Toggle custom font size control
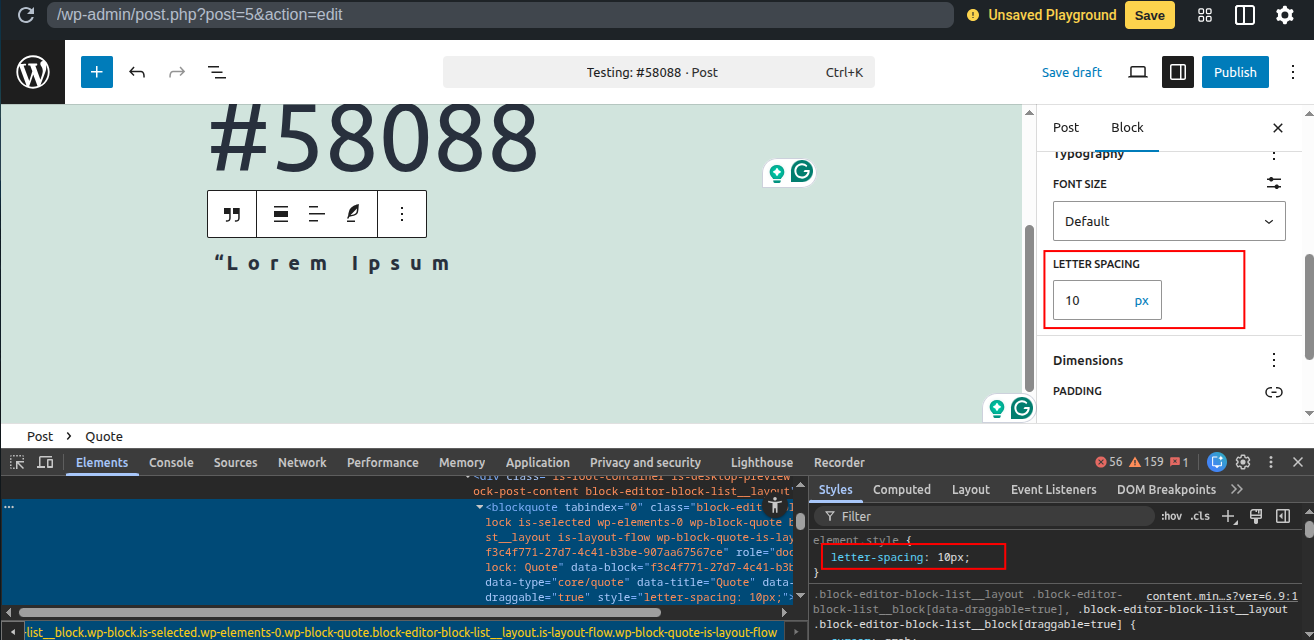This screenshot has height=640, width=1314. (1273, 184)
